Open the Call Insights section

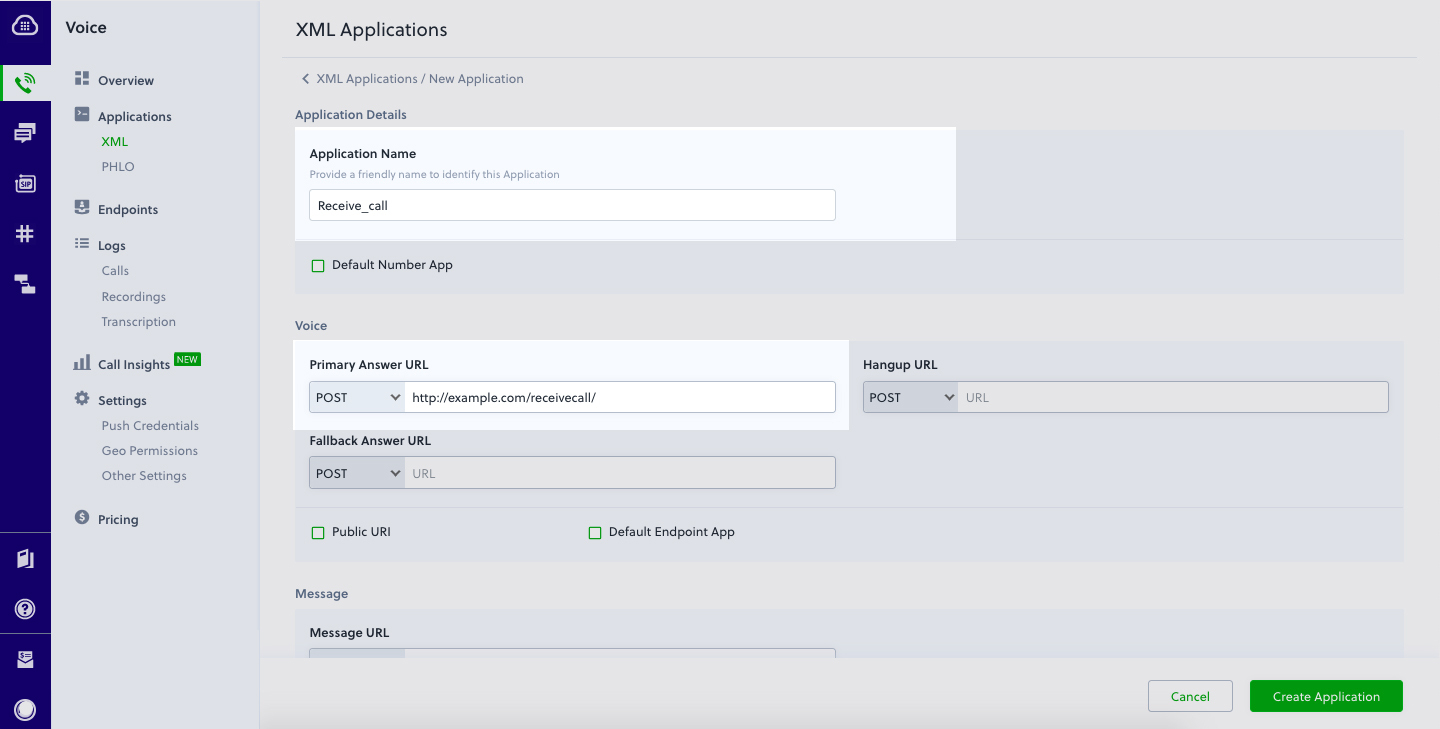click(x=134, y=363)
